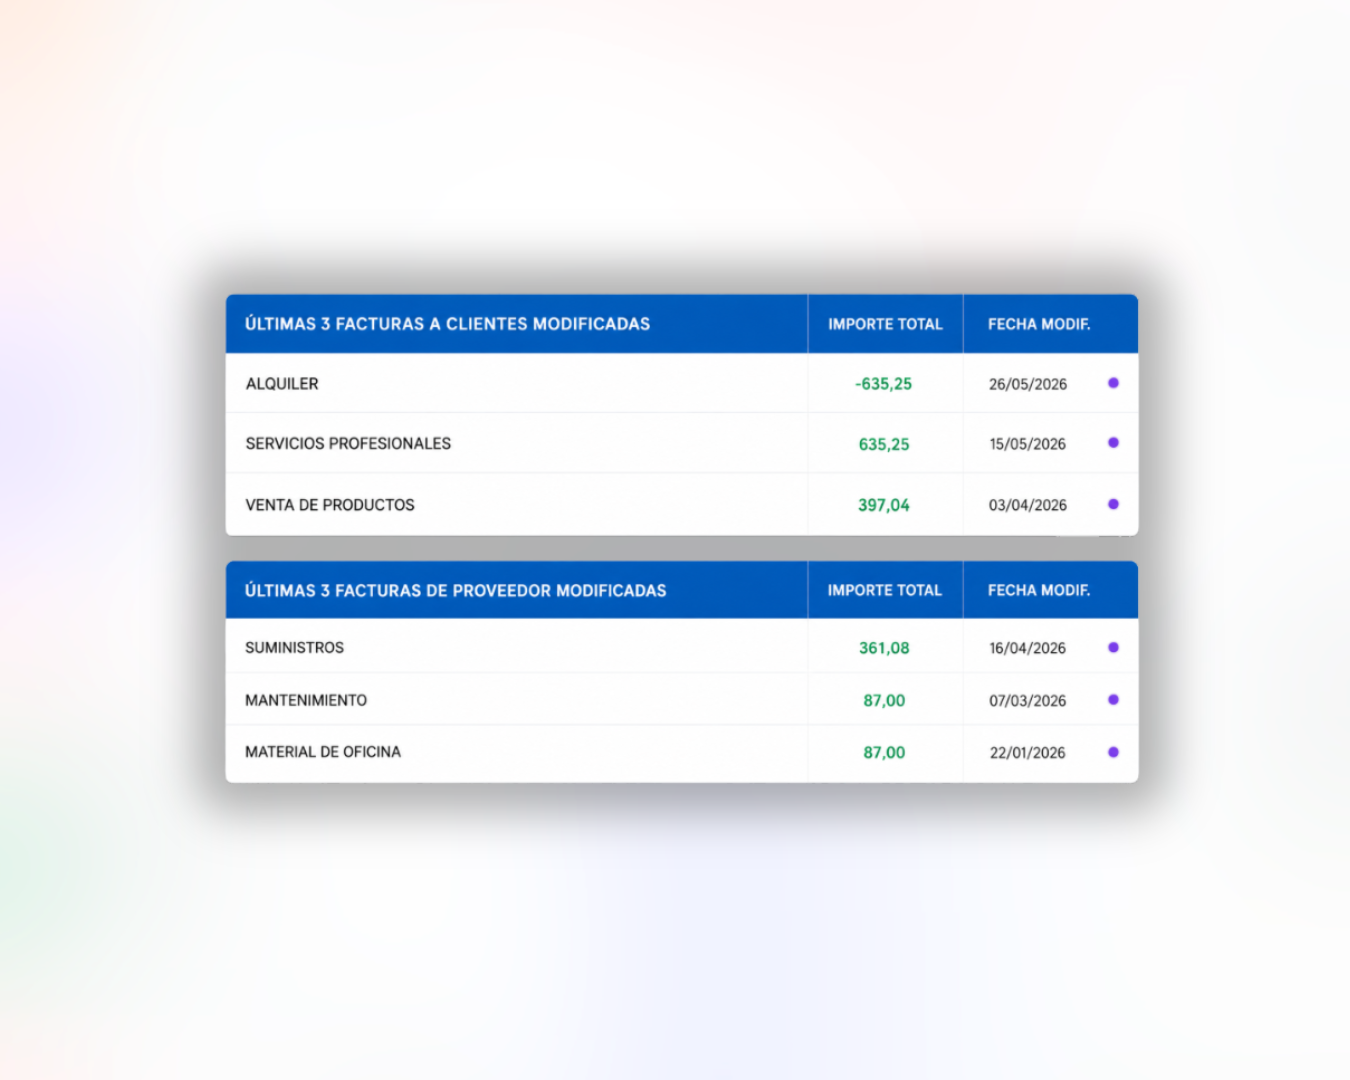Click the 635,25 amount for SERVICIOS PROFESIONALES
The width and height of the screenshot is (1350, 1080).
point(884,444)
